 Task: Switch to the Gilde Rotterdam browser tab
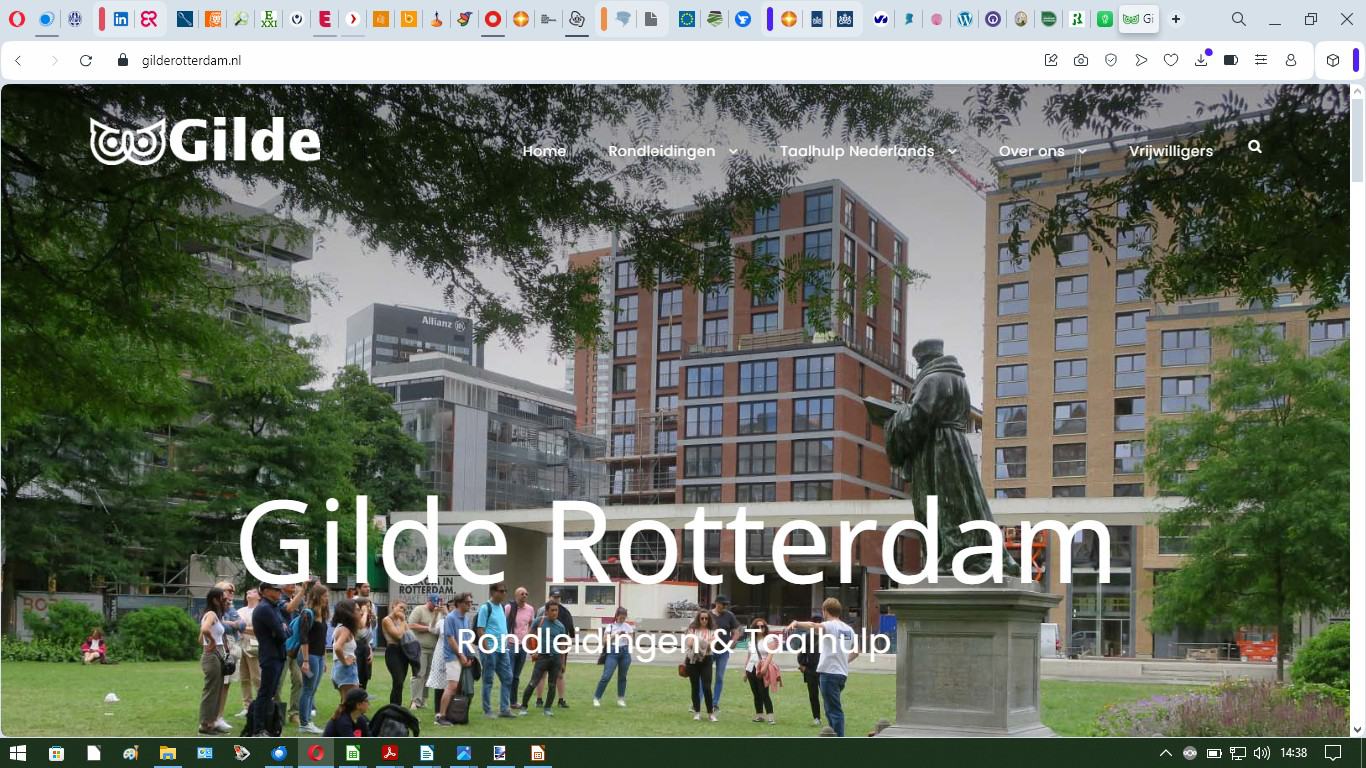1138,18
